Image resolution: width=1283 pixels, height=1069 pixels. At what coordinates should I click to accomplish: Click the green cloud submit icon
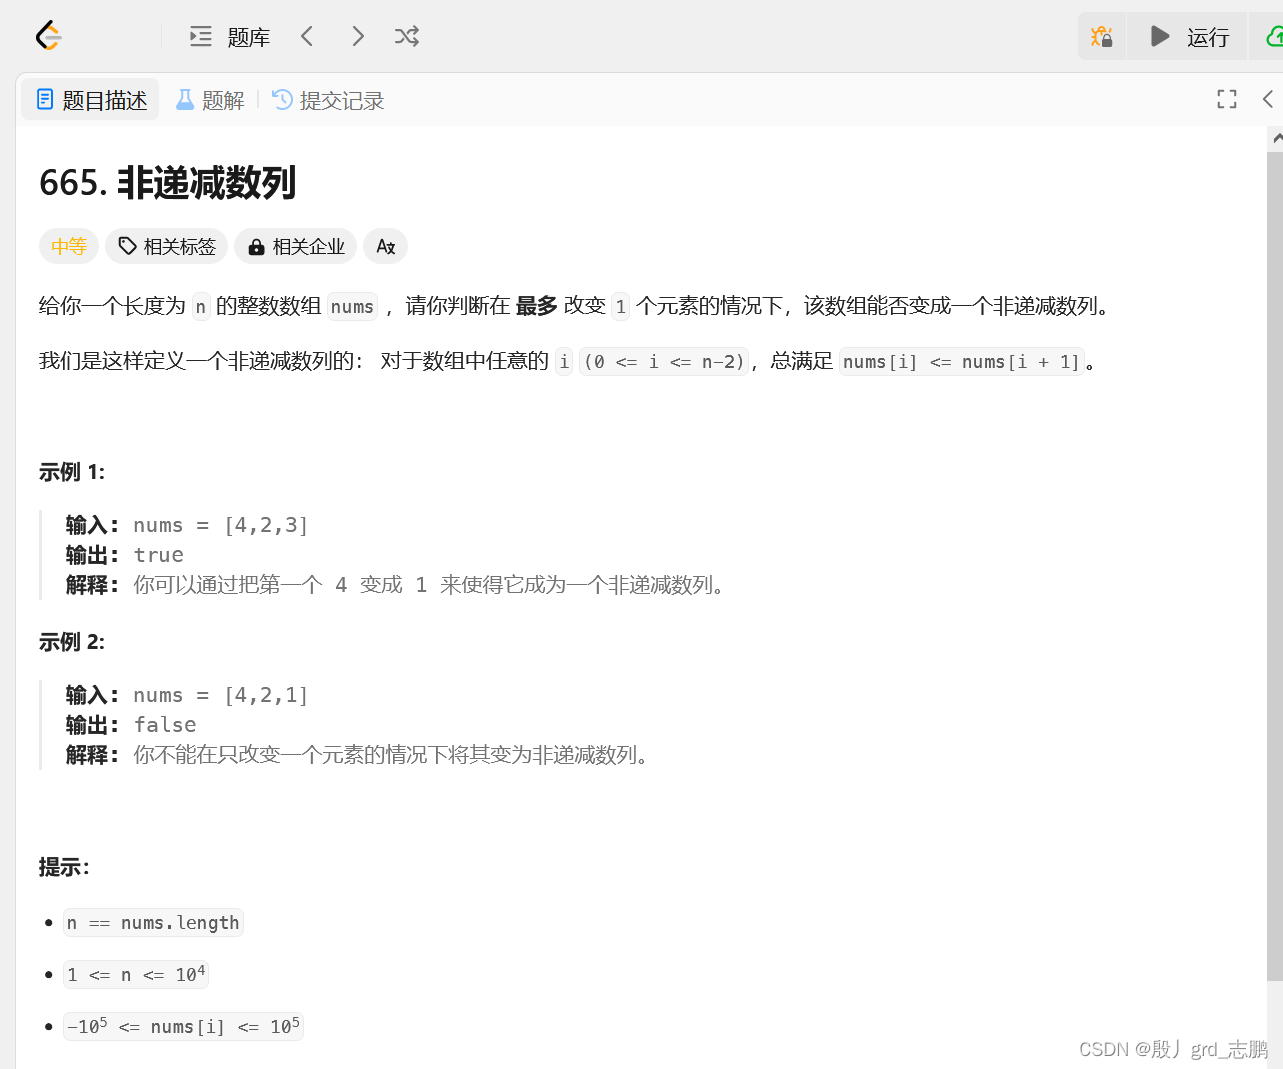[x=1273, y=37]
